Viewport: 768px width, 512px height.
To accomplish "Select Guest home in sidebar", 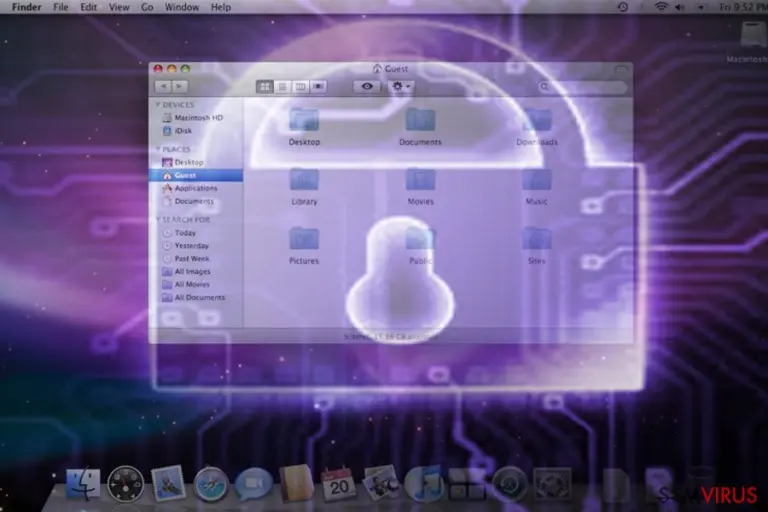I will click(x=196, y=175).
